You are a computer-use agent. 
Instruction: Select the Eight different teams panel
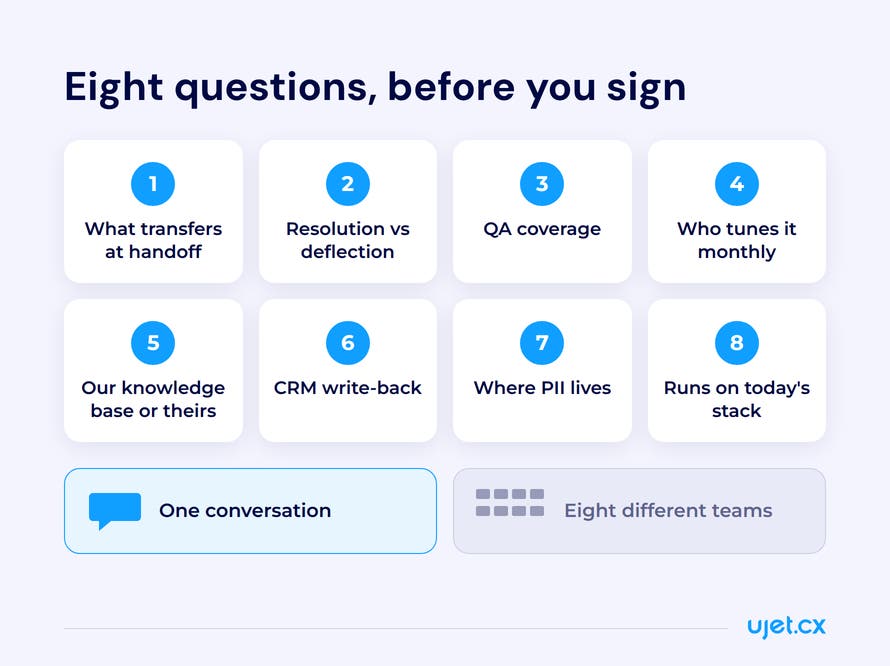[639, 511]
